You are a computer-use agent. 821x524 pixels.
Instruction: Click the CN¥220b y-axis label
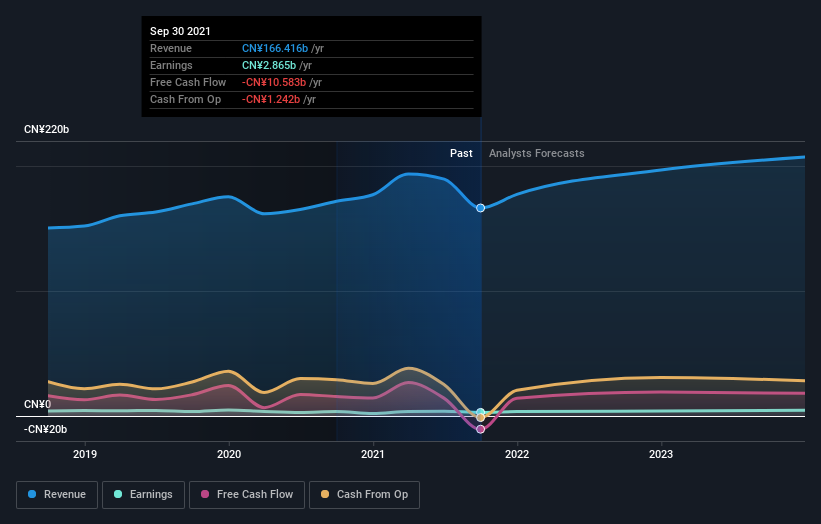[x=47, y=129]
